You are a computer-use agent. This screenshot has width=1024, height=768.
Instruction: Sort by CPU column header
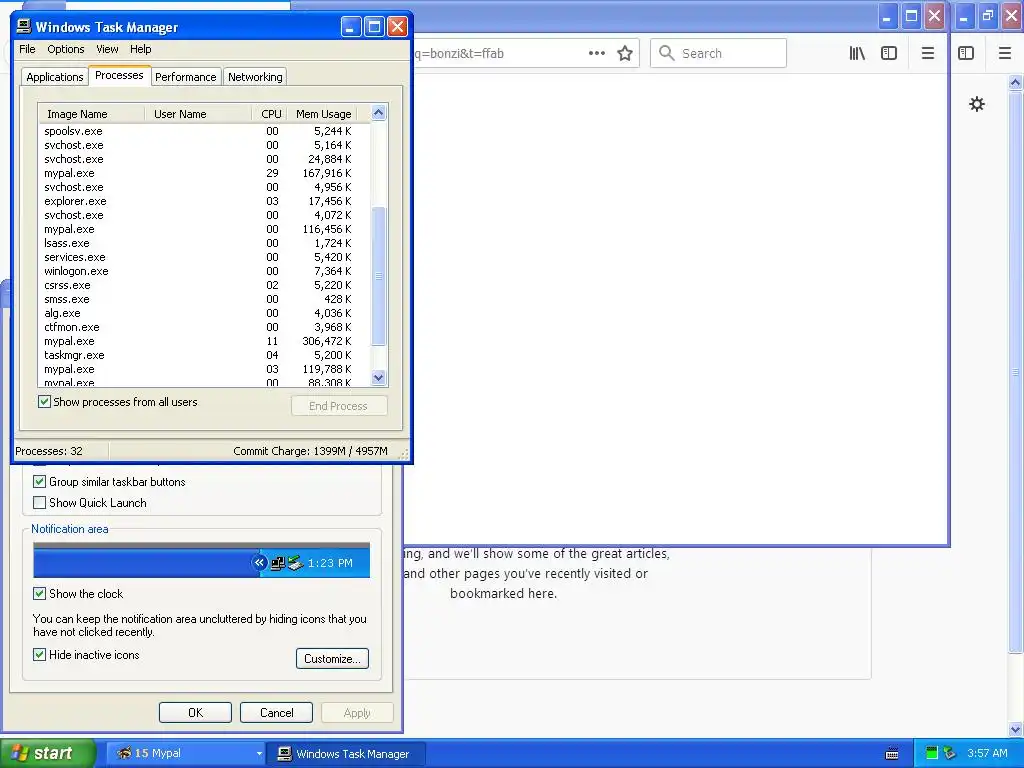point(270,114)
